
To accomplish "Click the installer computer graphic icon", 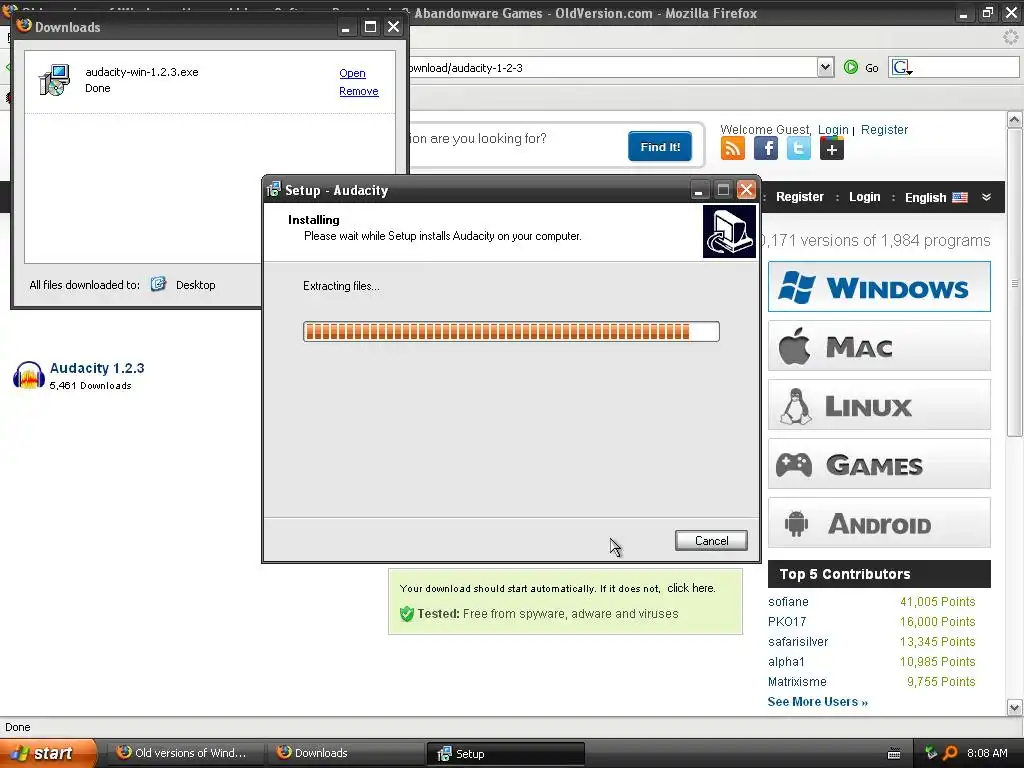I will click(729, 231).
